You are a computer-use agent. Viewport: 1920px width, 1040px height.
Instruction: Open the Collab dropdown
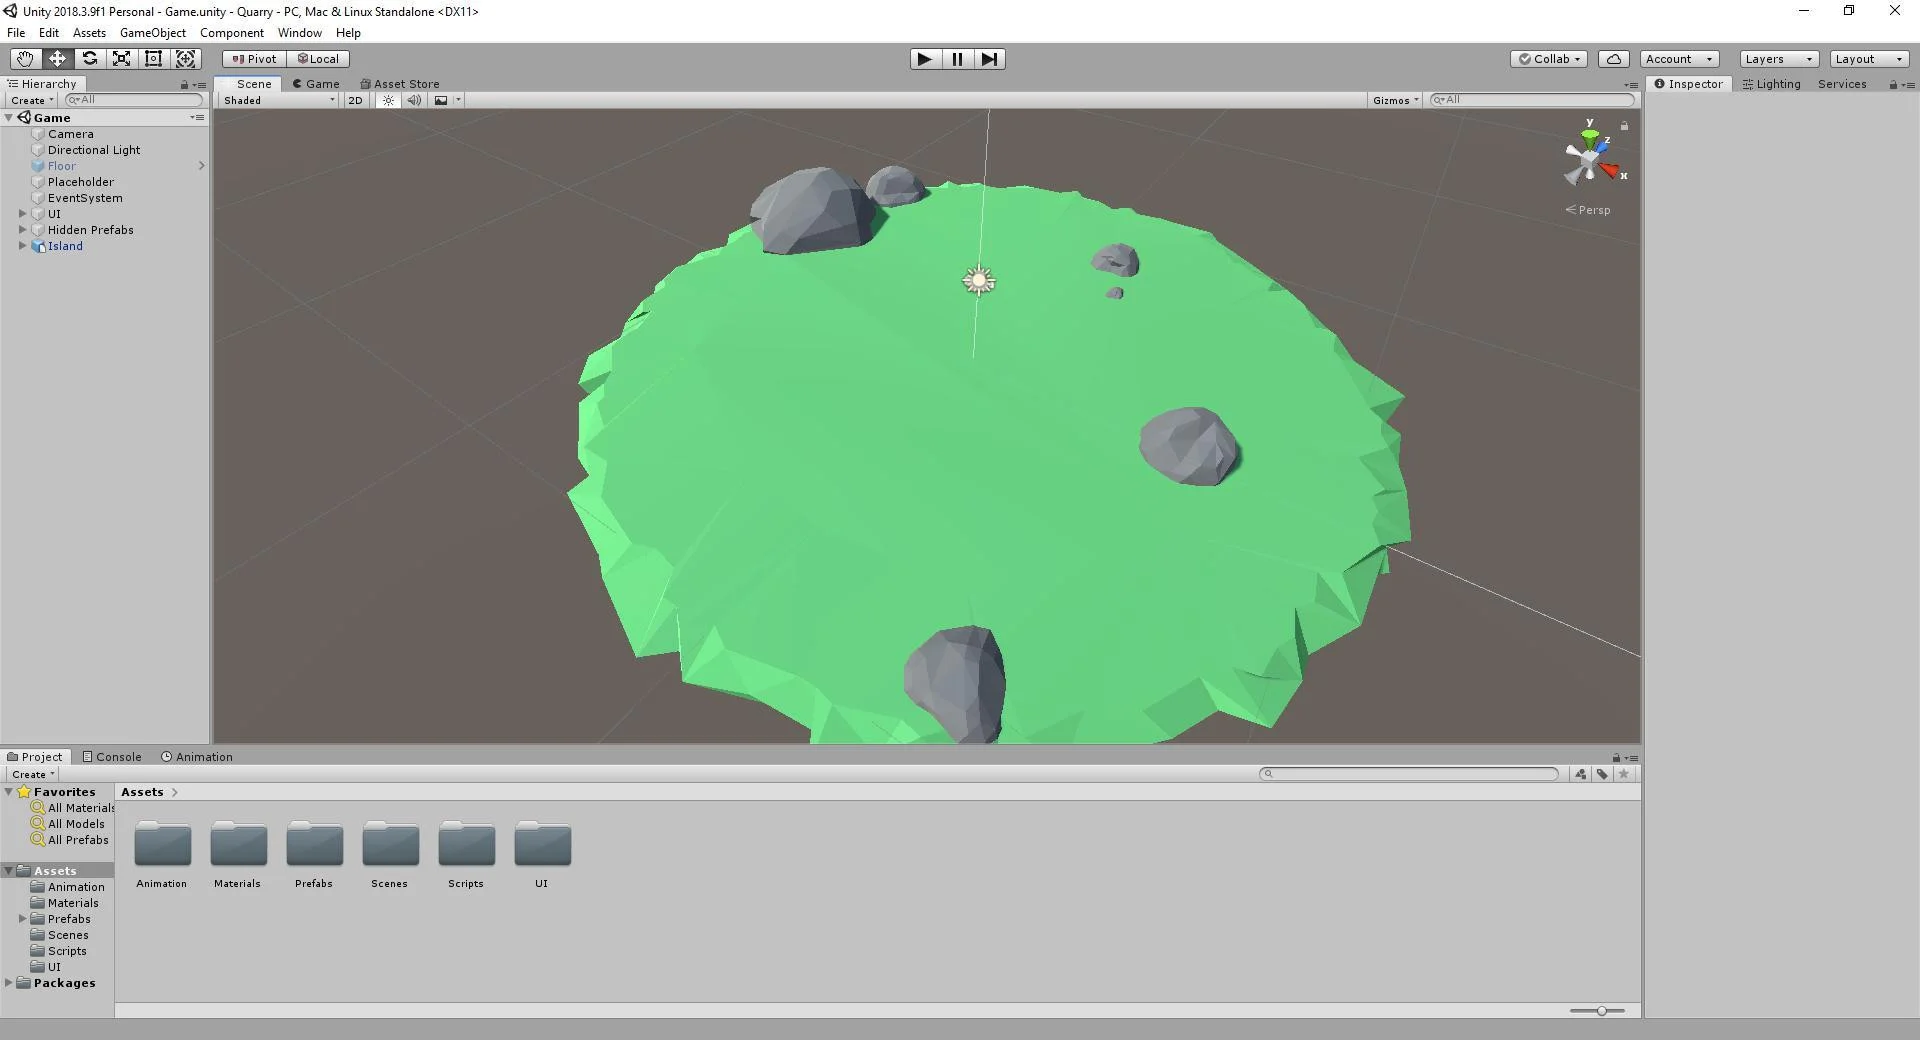tap(1550, 59)
